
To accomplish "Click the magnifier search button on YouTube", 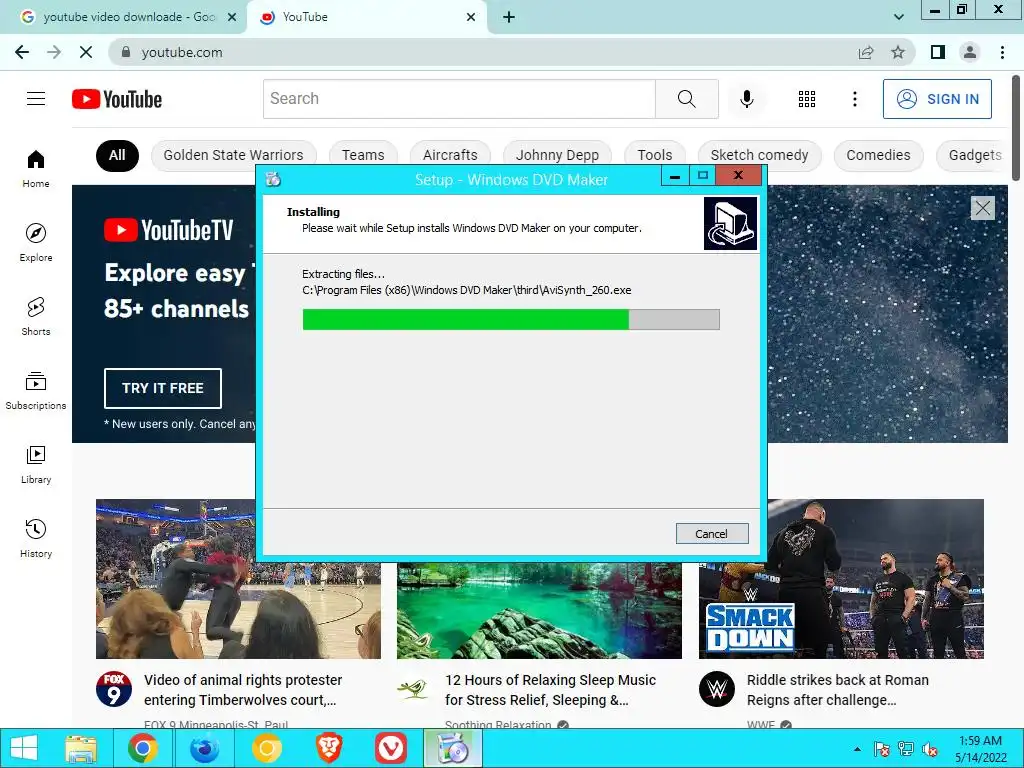I will (686, 99).
